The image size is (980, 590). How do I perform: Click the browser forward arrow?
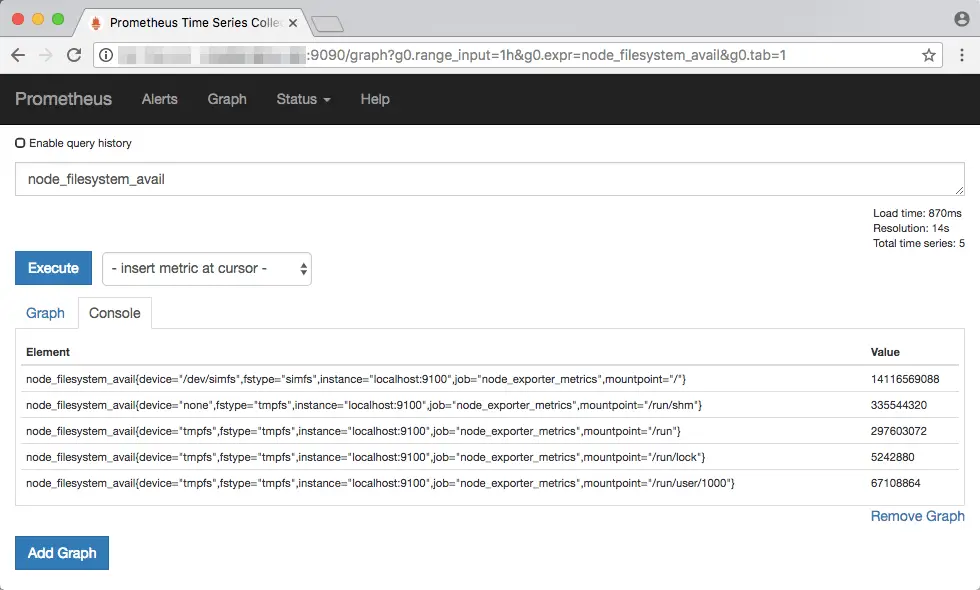(46, 55)
